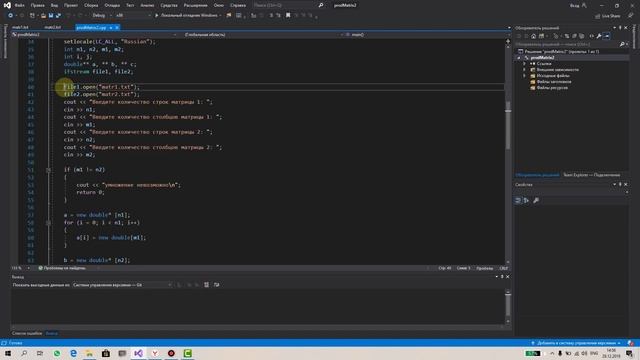Open the Отладка menu
This screenshot has height=360, width=640.
(112, 5)
